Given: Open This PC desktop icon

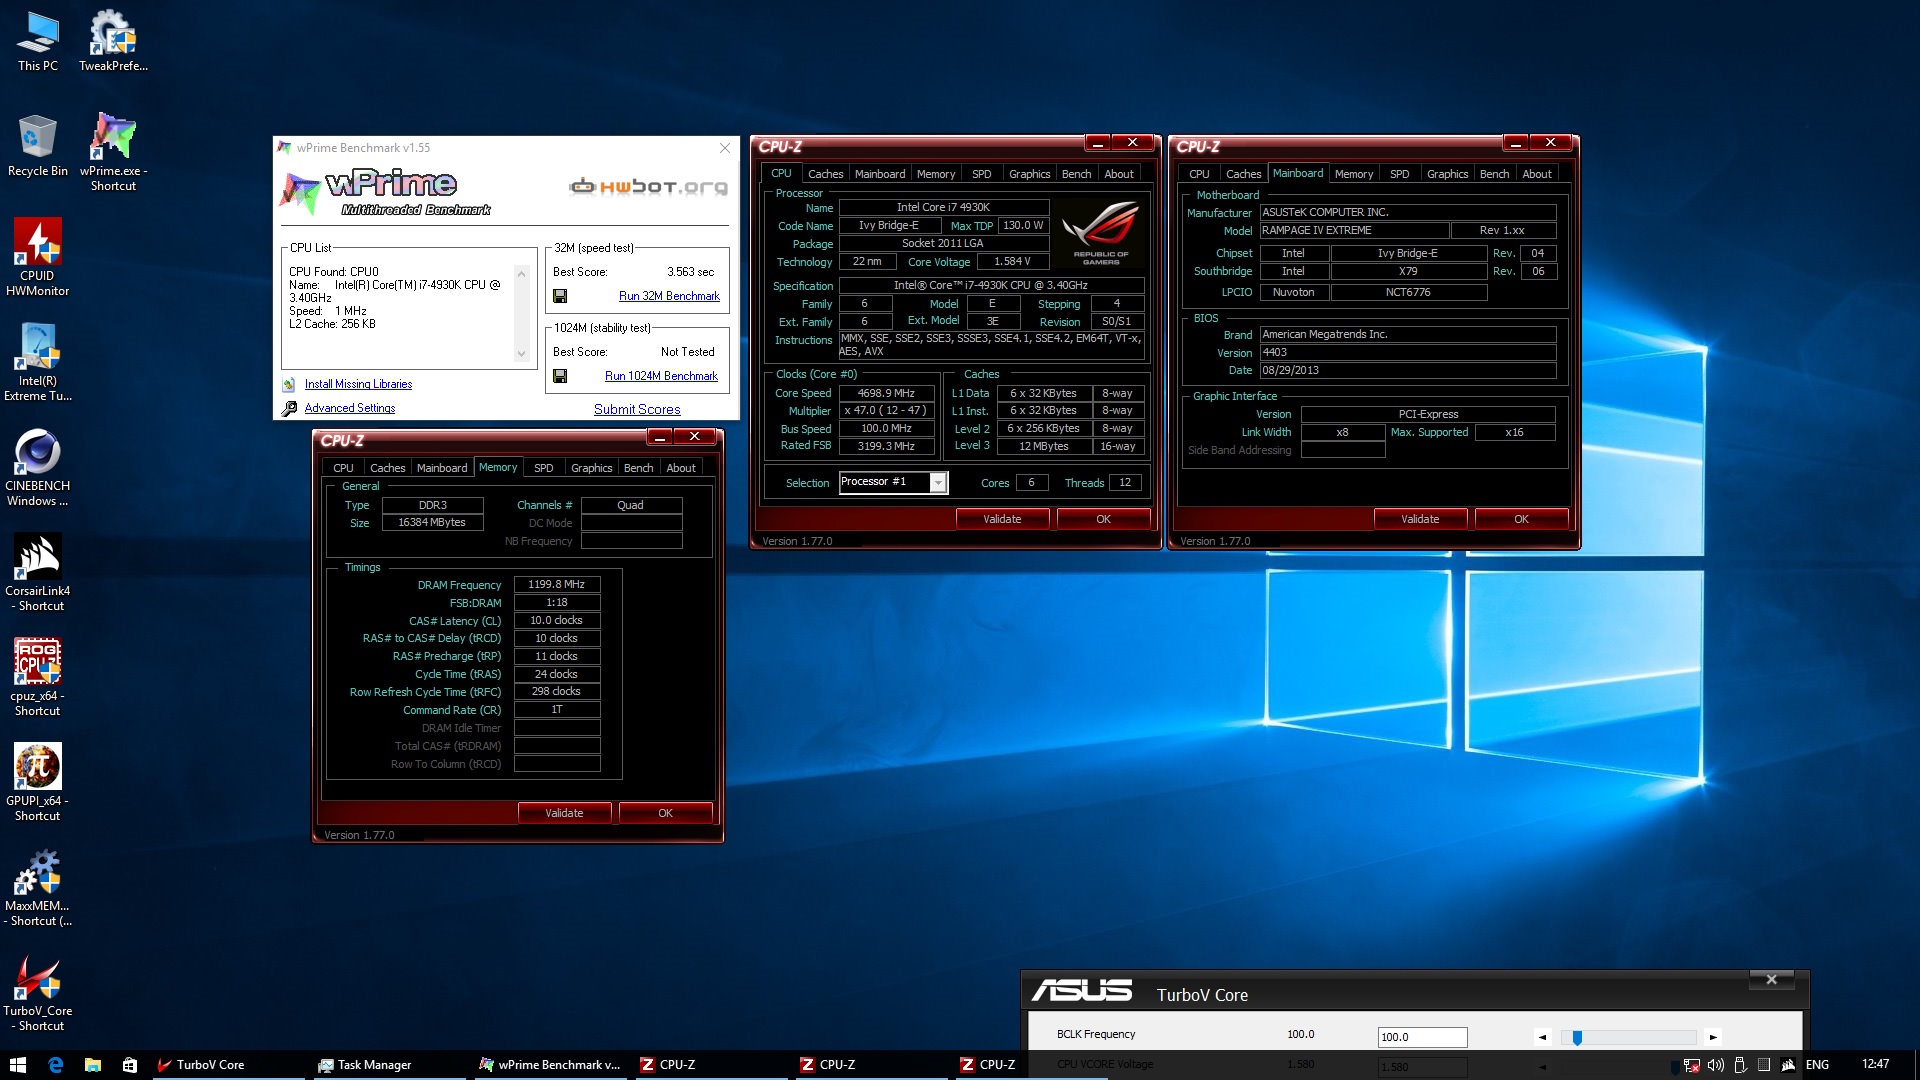Looking at the screenshot, I should pos(38,41).
